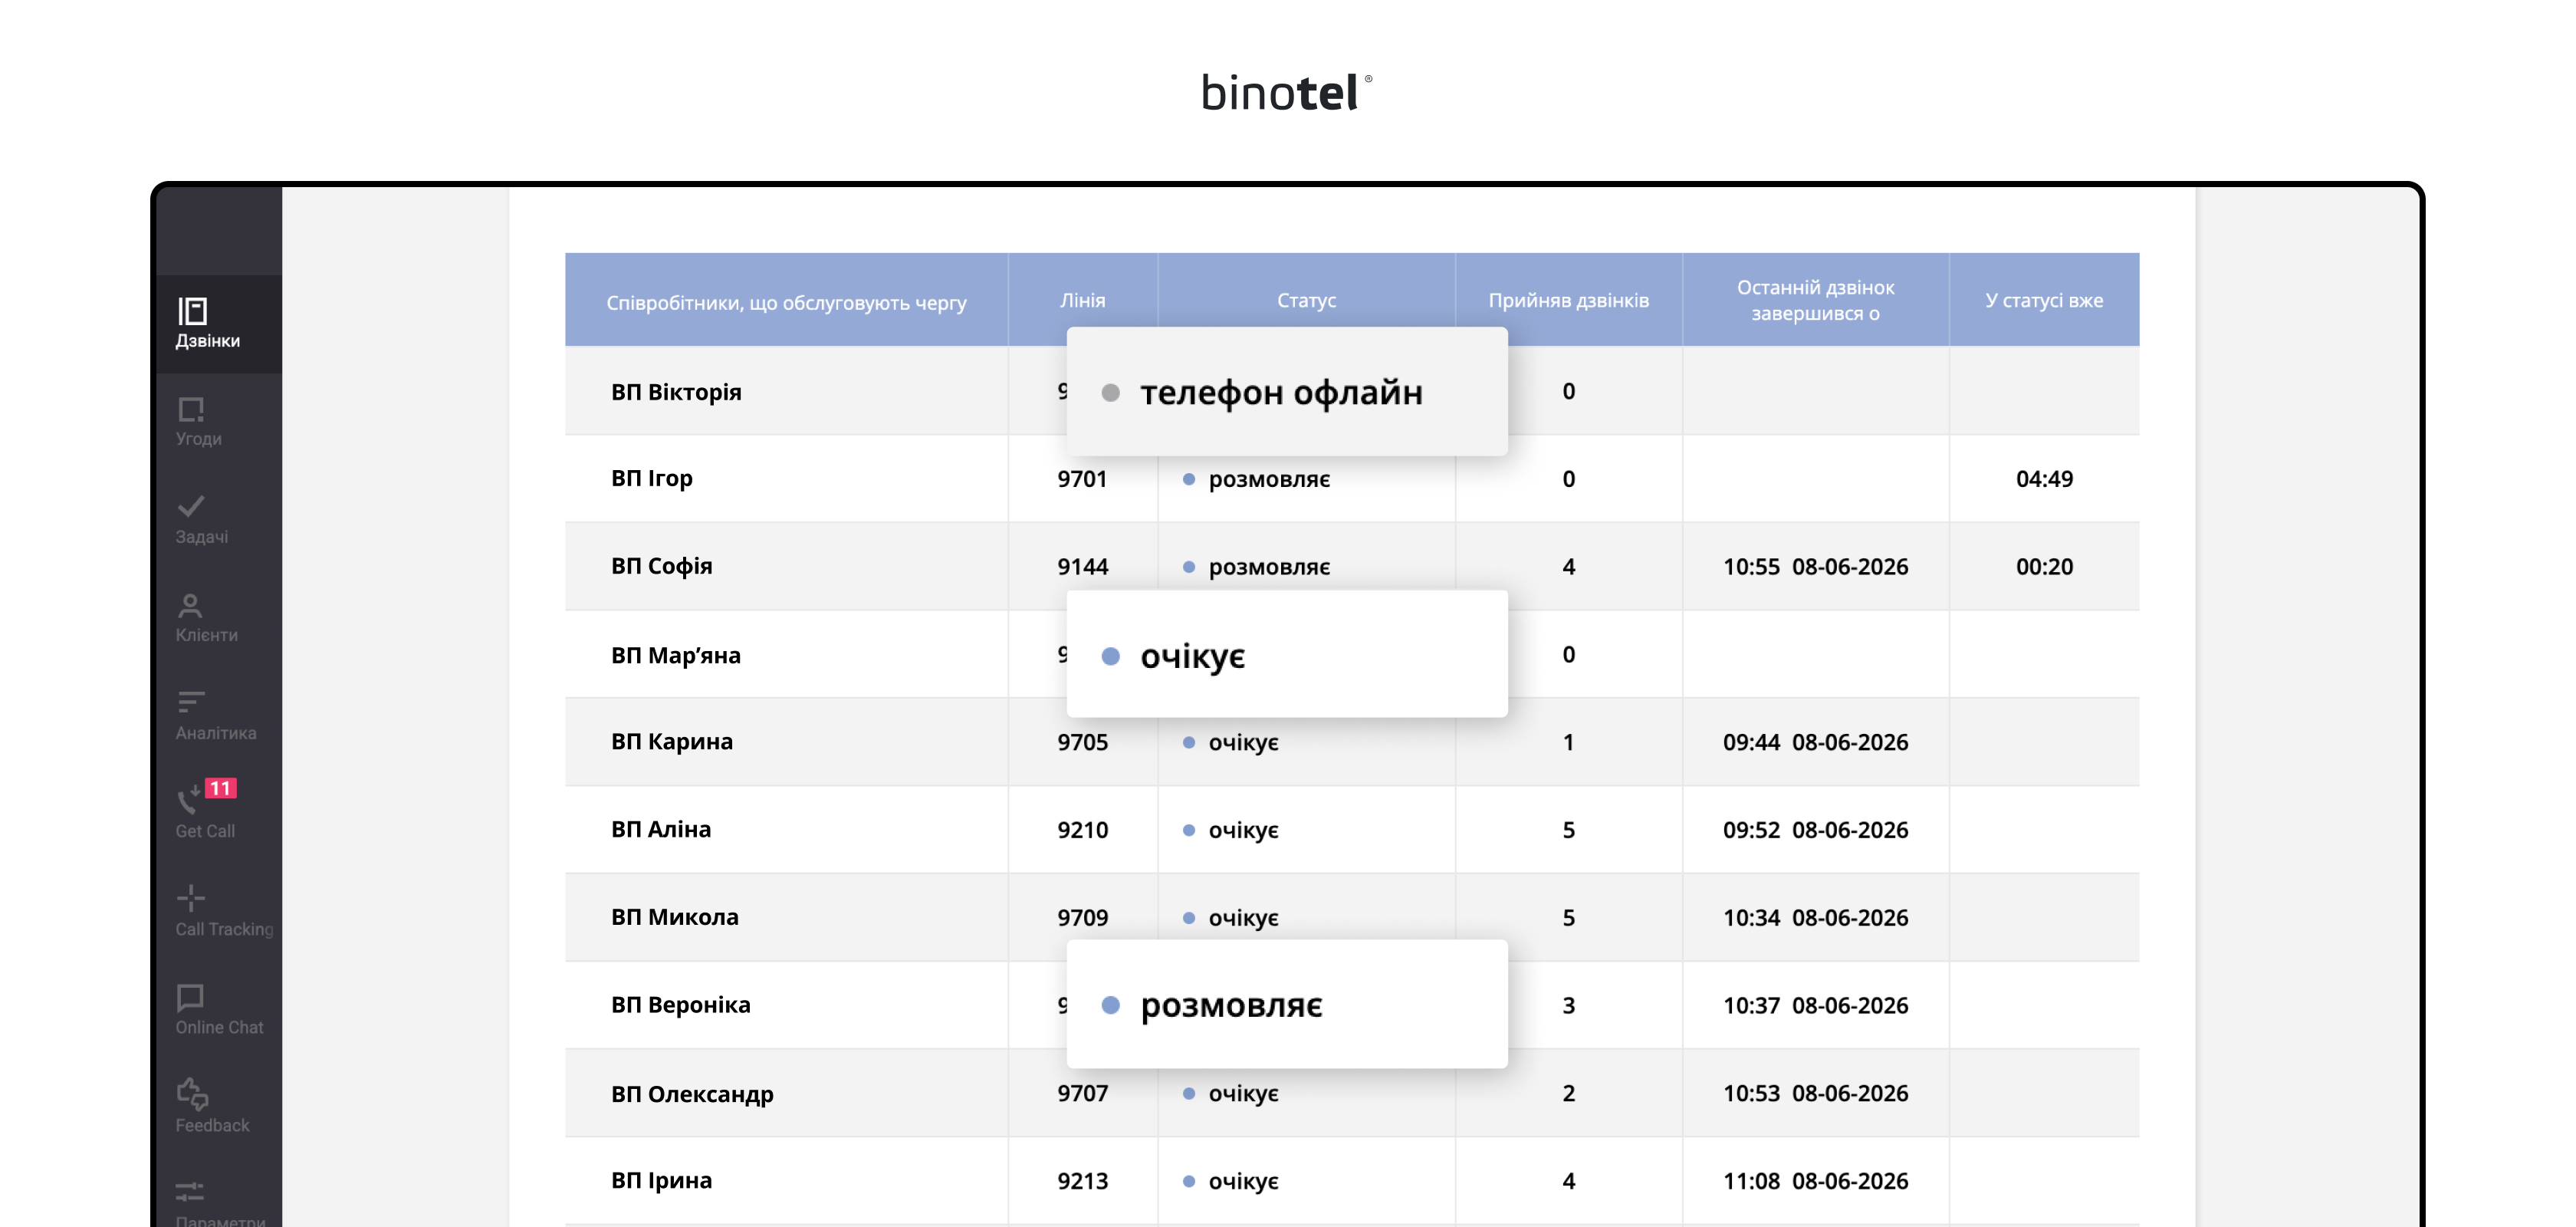Viewport: 2576px width, 1227px height.
Task: Select the Online Chat menu label
Action: point(220,1027)
